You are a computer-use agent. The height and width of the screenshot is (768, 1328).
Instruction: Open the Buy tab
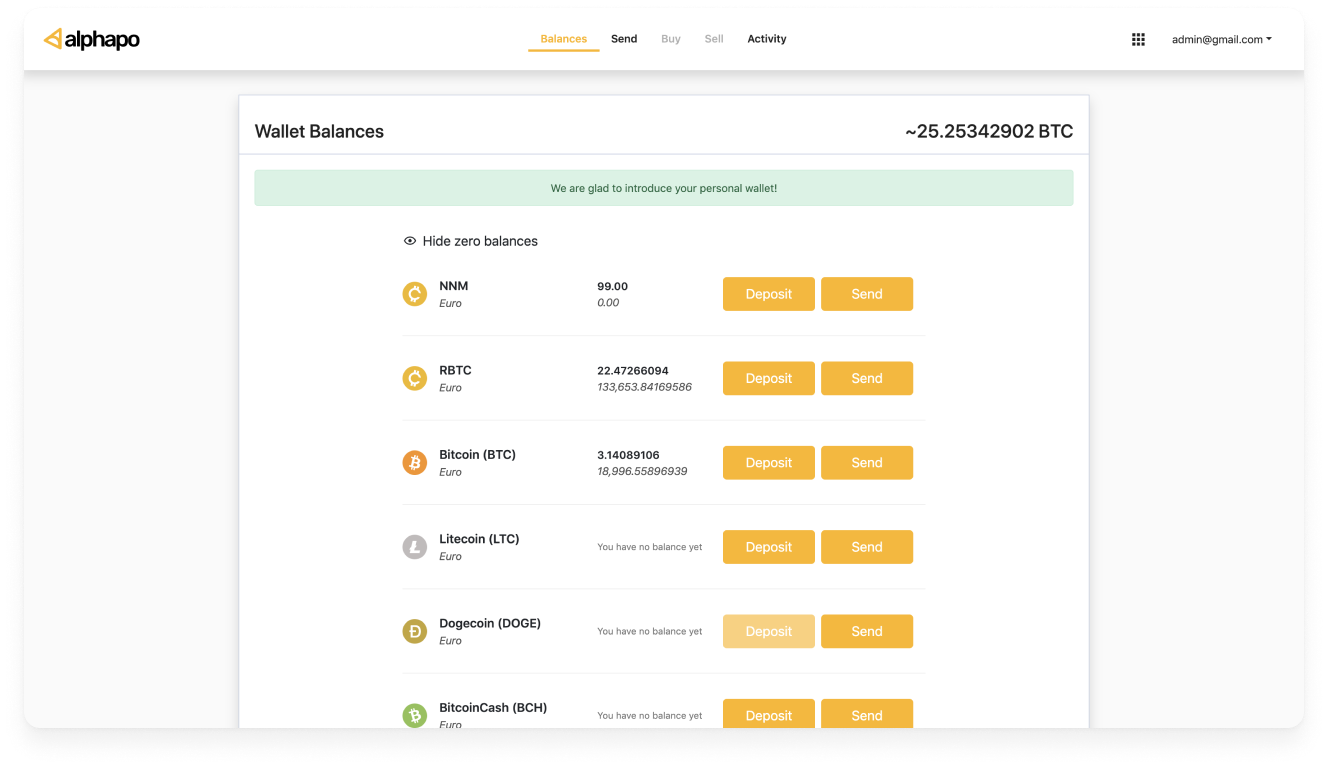(x=671, y=39)
